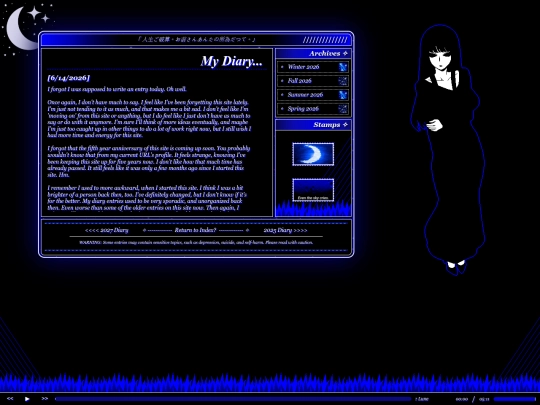Go to the 2027 Diary page
Viewport: 540px width, 405px height.
click(107, 230)
